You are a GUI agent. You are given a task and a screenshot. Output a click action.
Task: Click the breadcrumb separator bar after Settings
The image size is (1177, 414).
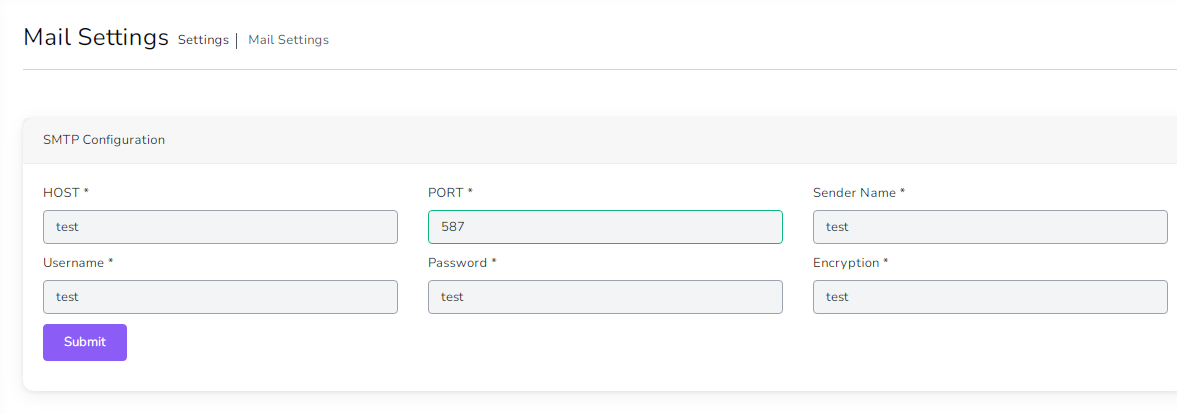pos(237,40)
